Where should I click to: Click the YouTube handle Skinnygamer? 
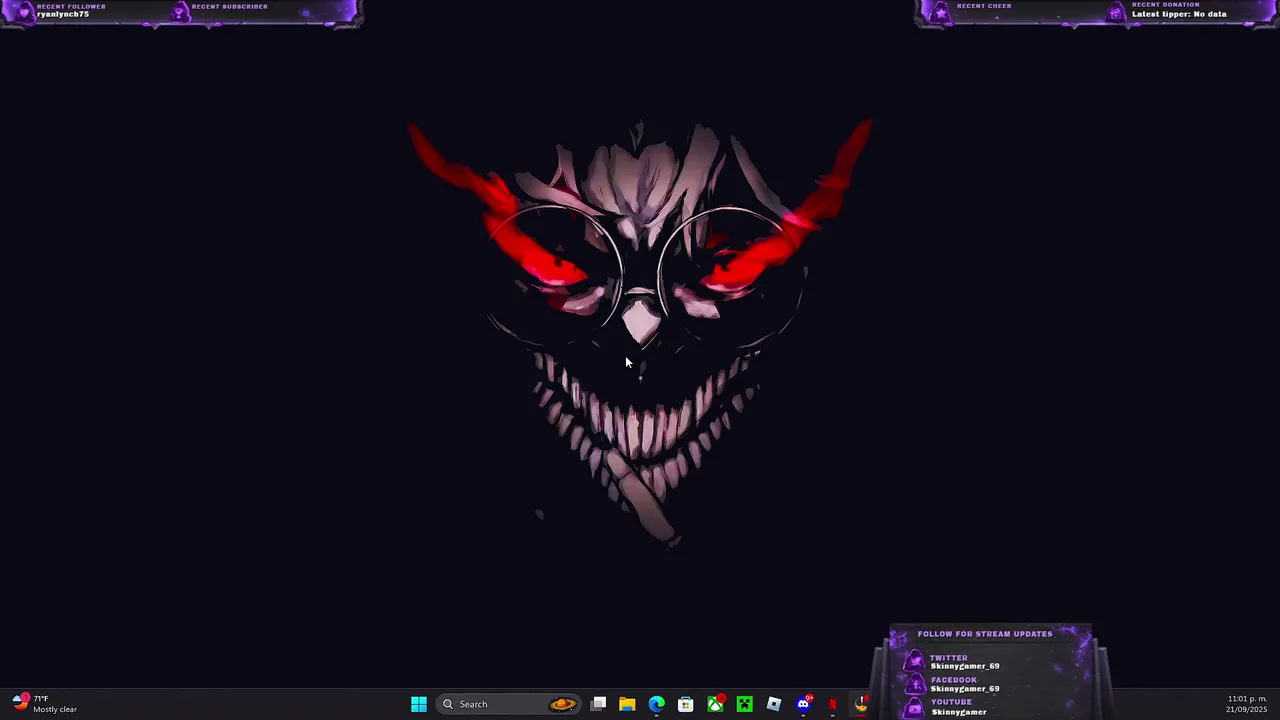[959, 712]
